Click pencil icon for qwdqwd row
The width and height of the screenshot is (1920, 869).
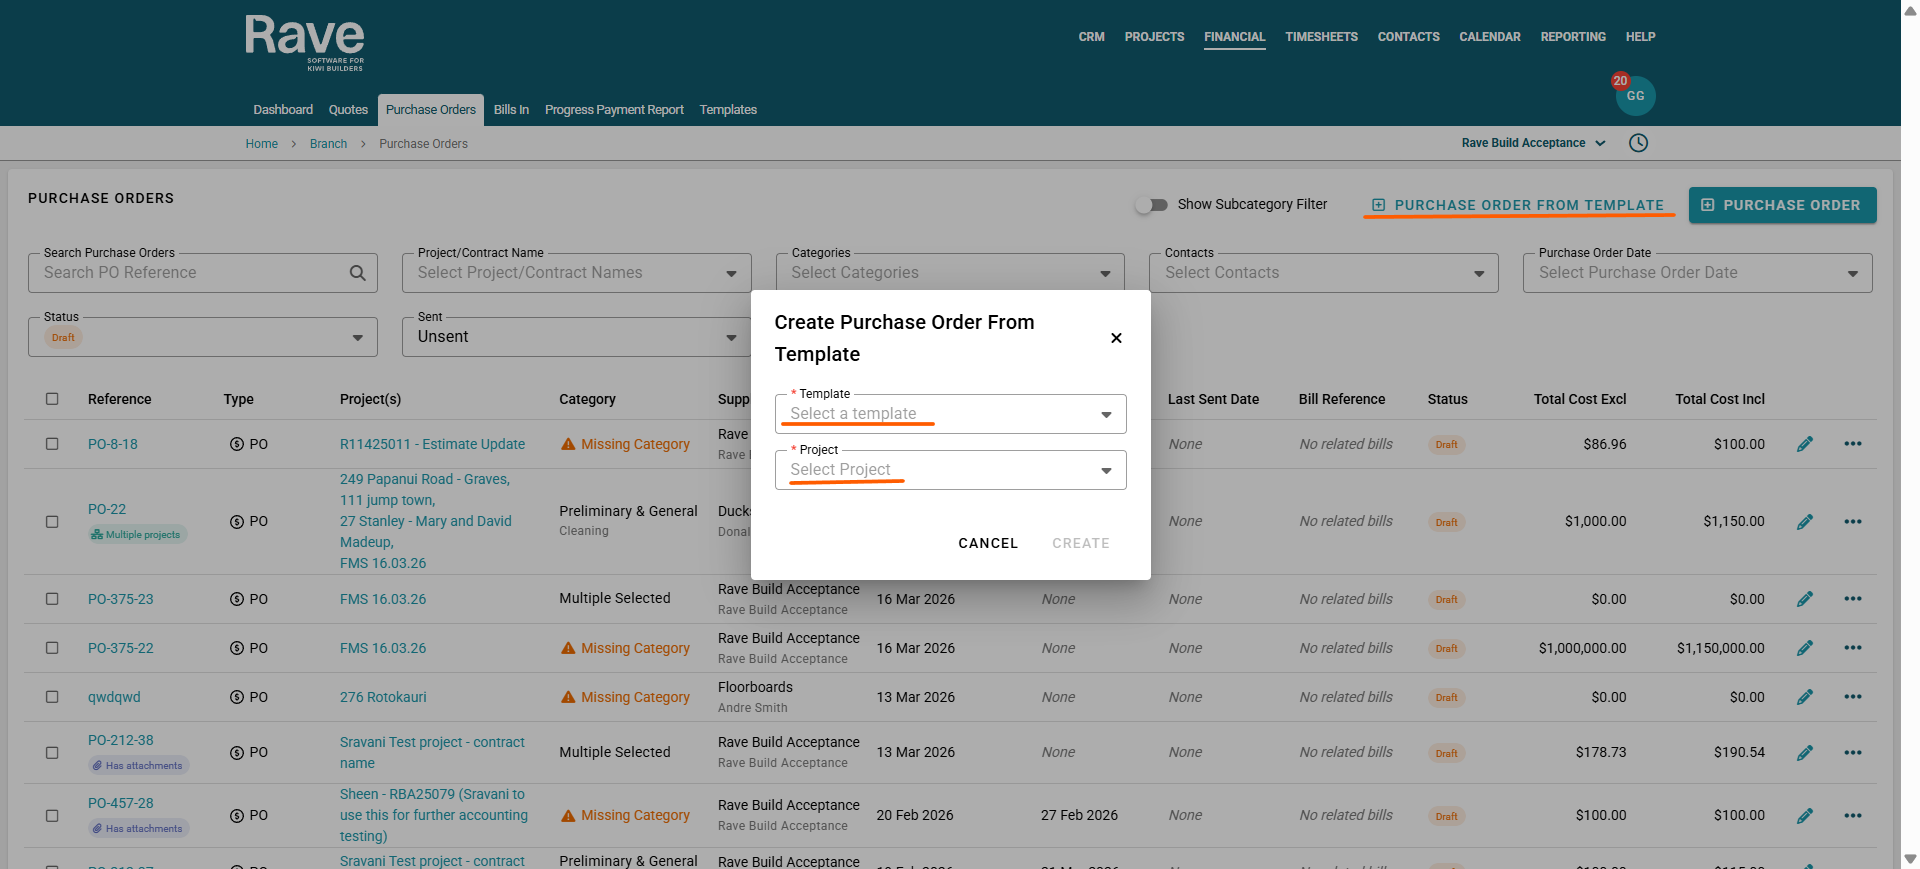click(1804, 697)
